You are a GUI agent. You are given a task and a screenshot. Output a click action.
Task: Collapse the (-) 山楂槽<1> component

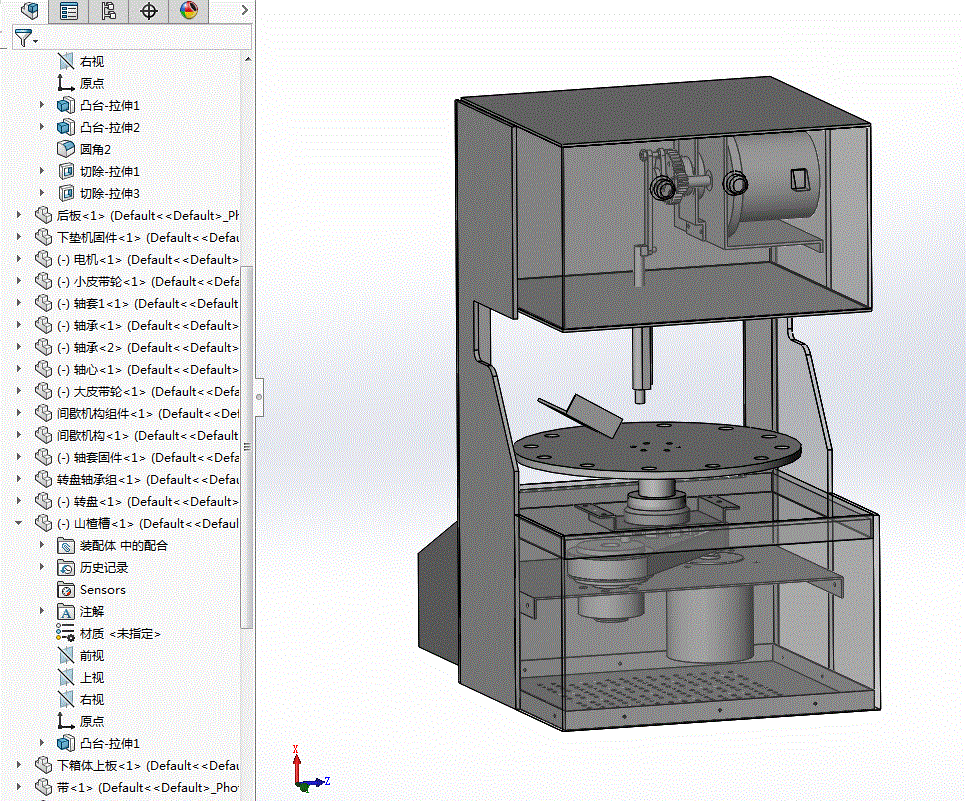point(19,523)
